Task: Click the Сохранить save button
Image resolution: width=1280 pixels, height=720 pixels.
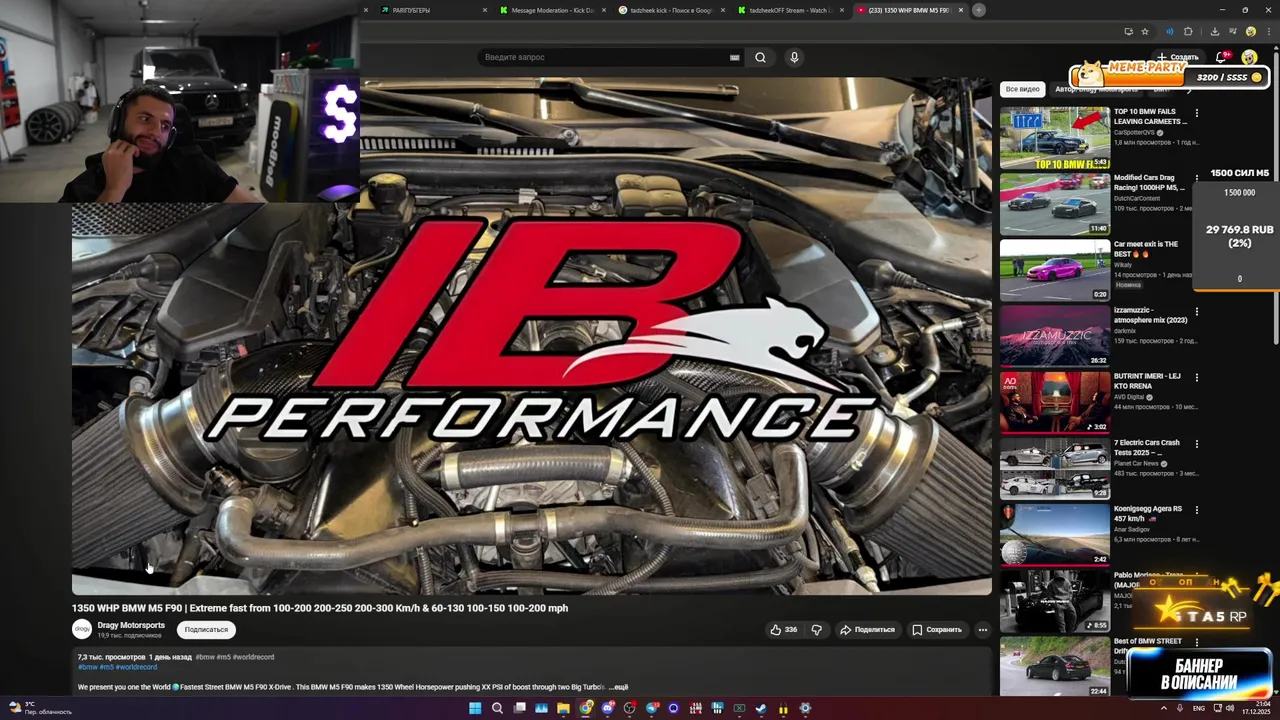Action: pos(937,630)
